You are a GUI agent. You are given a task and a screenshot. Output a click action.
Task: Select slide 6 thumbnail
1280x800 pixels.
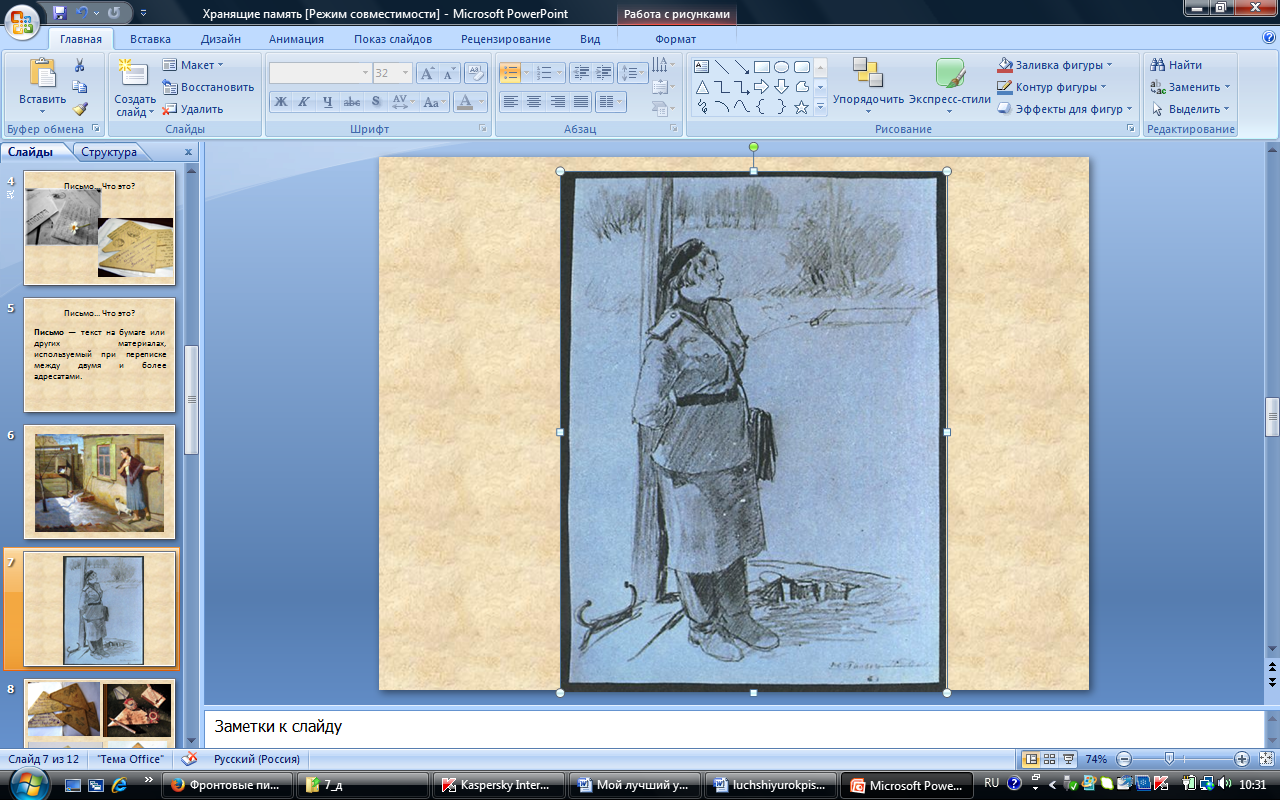click(99, 482)
